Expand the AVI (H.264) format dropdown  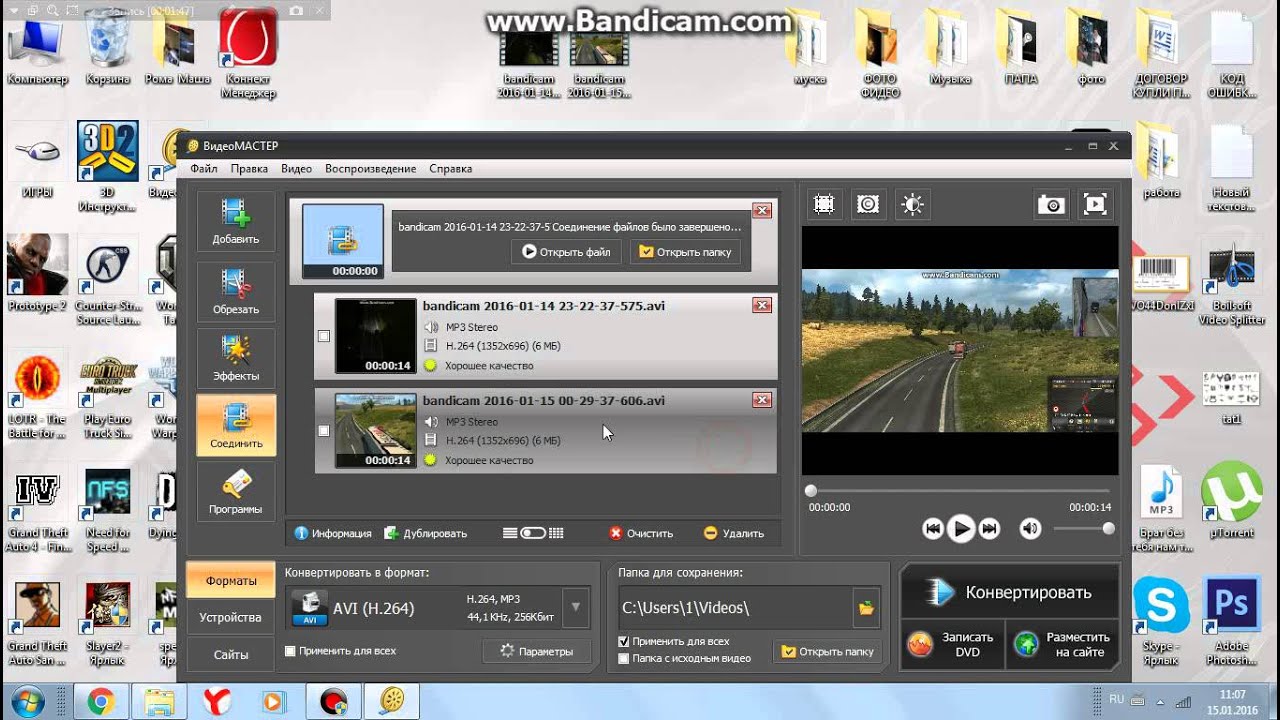(x=575, y=607)
